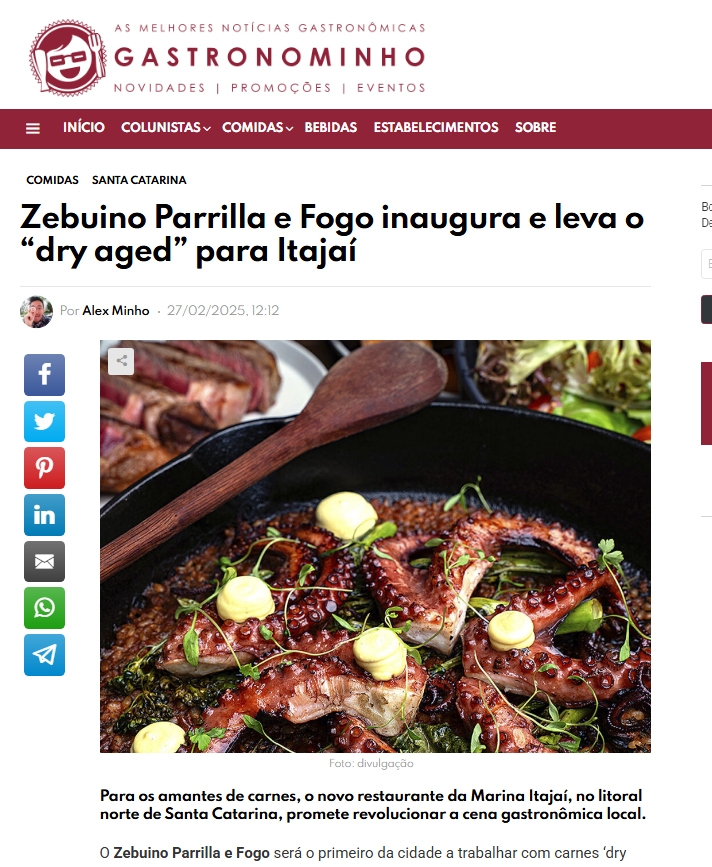Pin article on Pinterest
Screen dimensions: 712x867
[44, 468]
